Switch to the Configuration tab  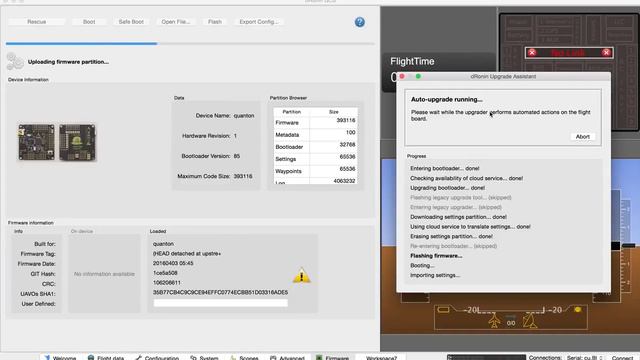[157, 358]
